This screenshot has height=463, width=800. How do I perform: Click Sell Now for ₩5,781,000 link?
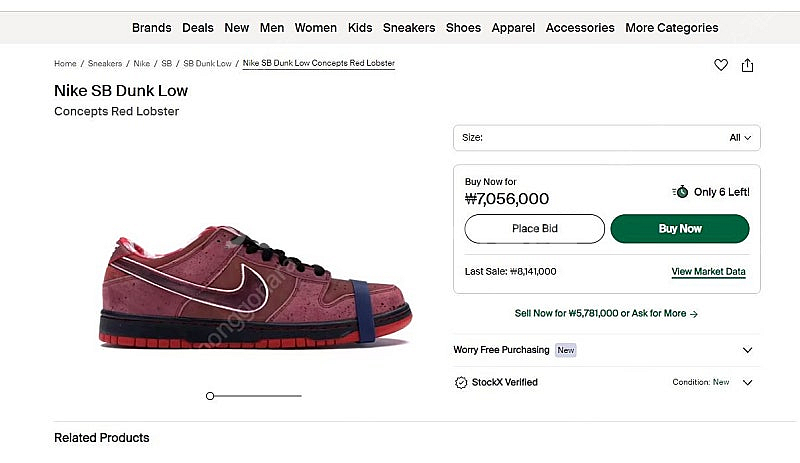pyautogui.click(x=606, y=313)
